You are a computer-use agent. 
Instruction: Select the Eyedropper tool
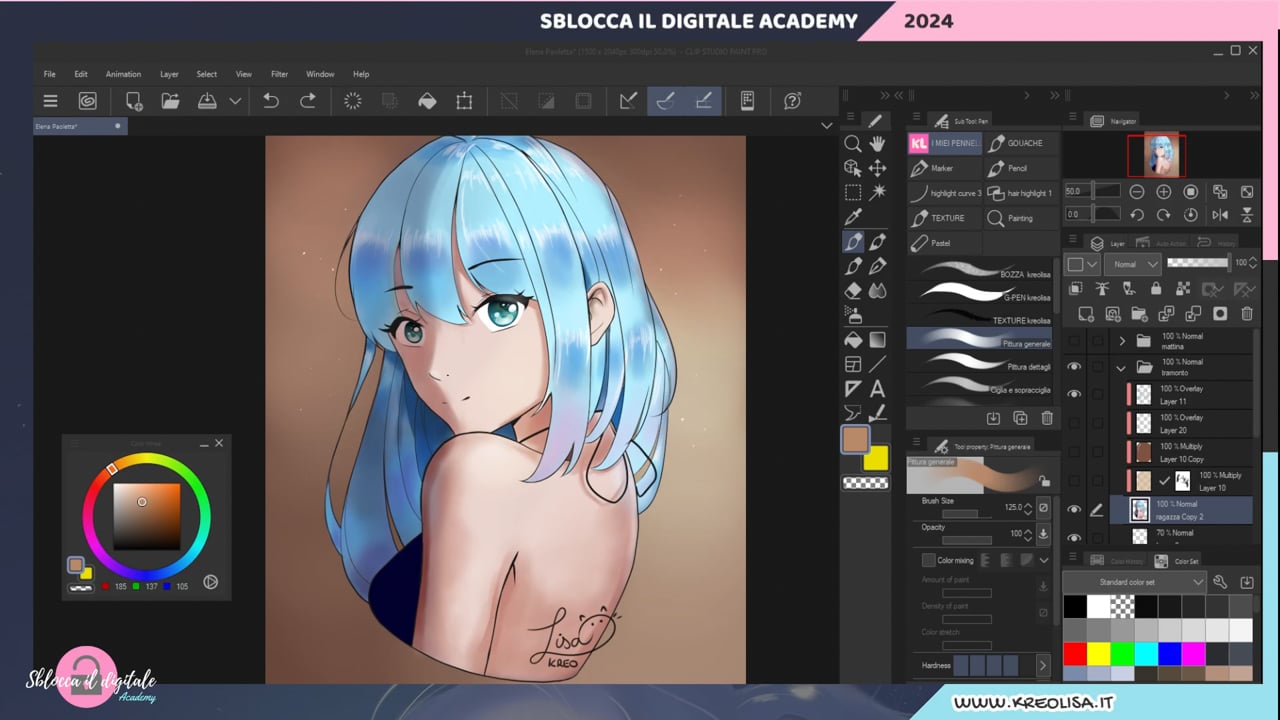(852, 217)
